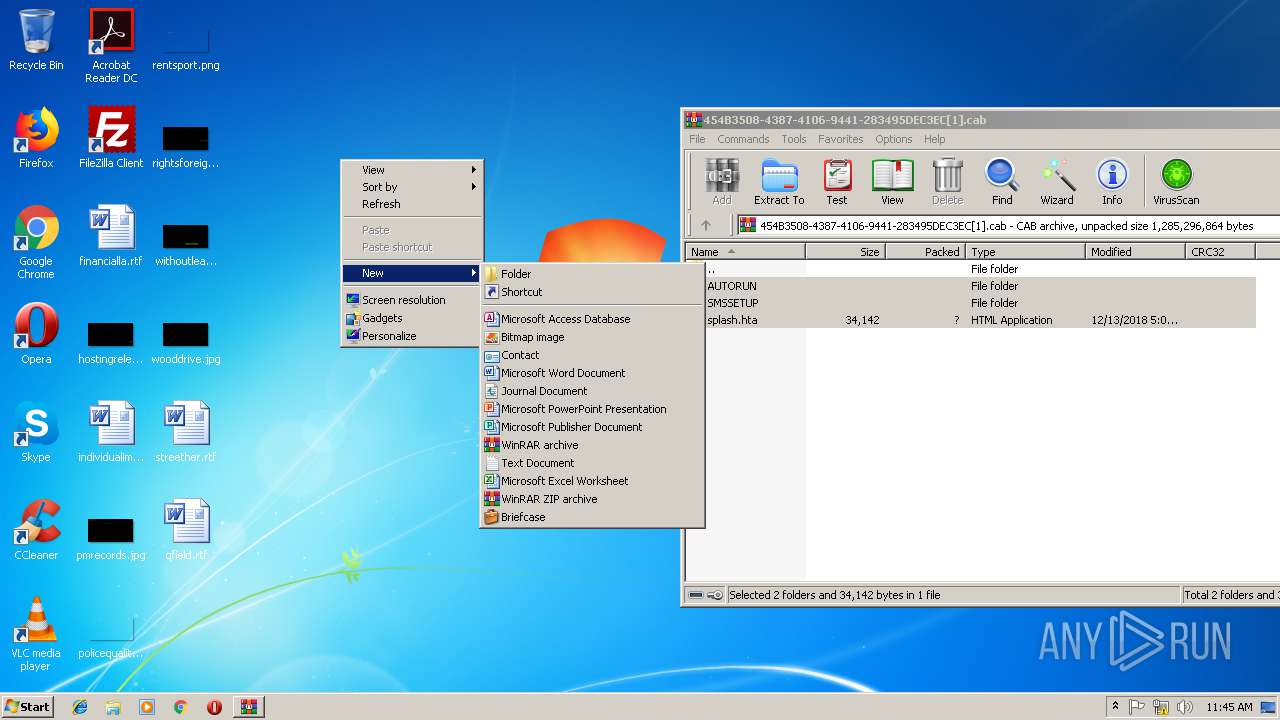
Task: Create a new Microsoft Word Document
Action: coord(592,373)
